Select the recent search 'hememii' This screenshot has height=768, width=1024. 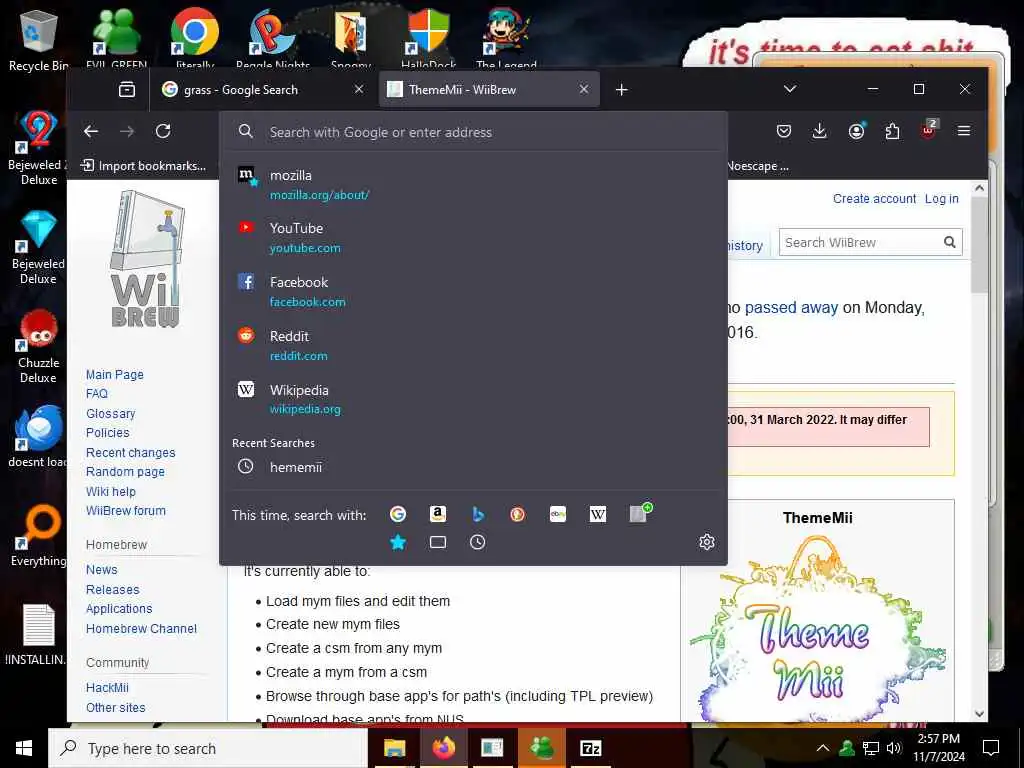473,467
